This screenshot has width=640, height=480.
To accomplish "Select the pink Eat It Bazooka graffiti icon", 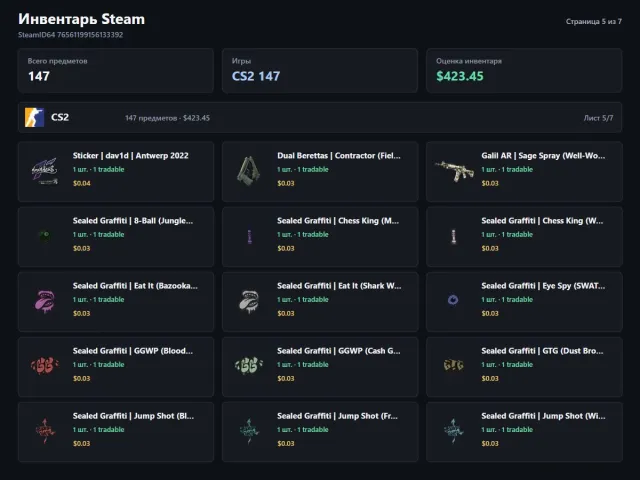I will point(45,301).
